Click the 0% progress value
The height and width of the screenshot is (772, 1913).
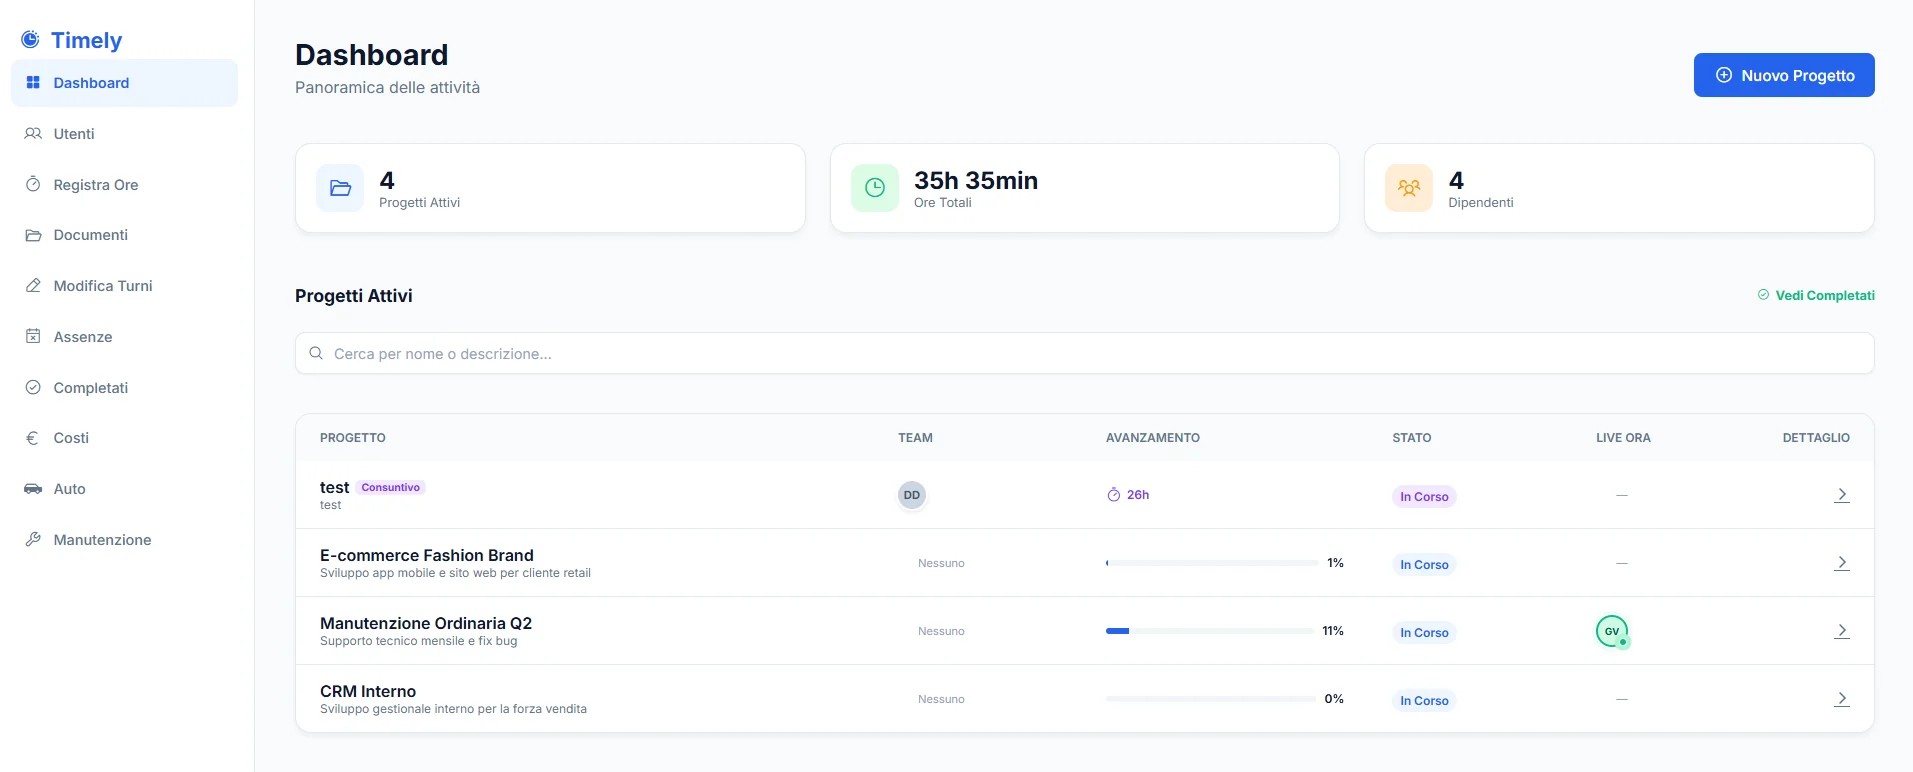(x=1334, y=699)
